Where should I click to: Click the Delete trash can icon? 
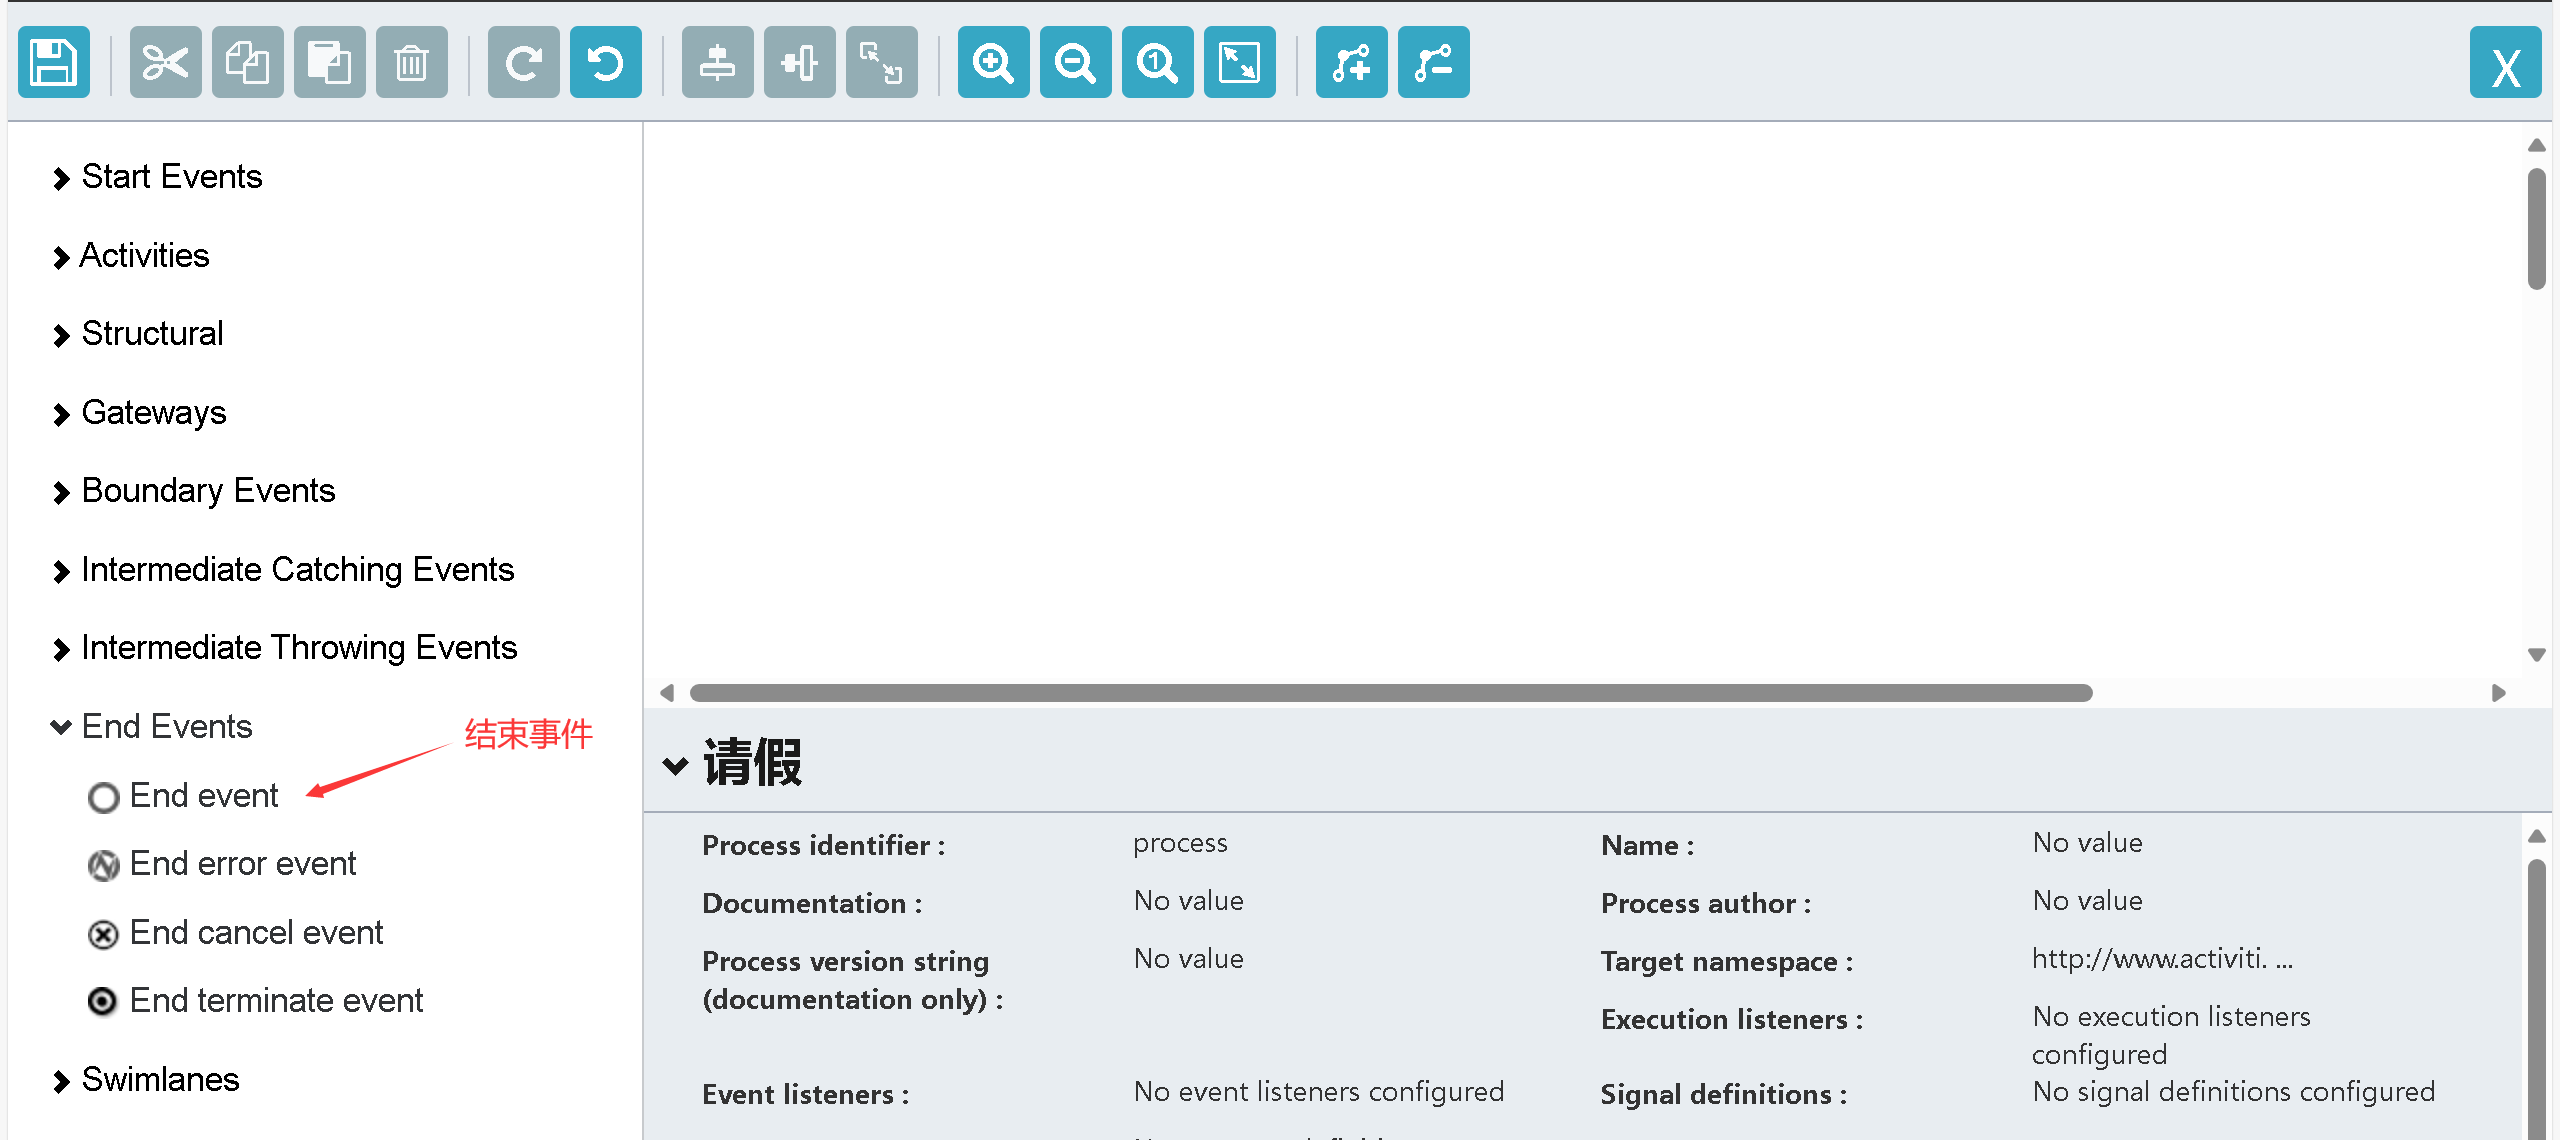[x=412, y=63]
